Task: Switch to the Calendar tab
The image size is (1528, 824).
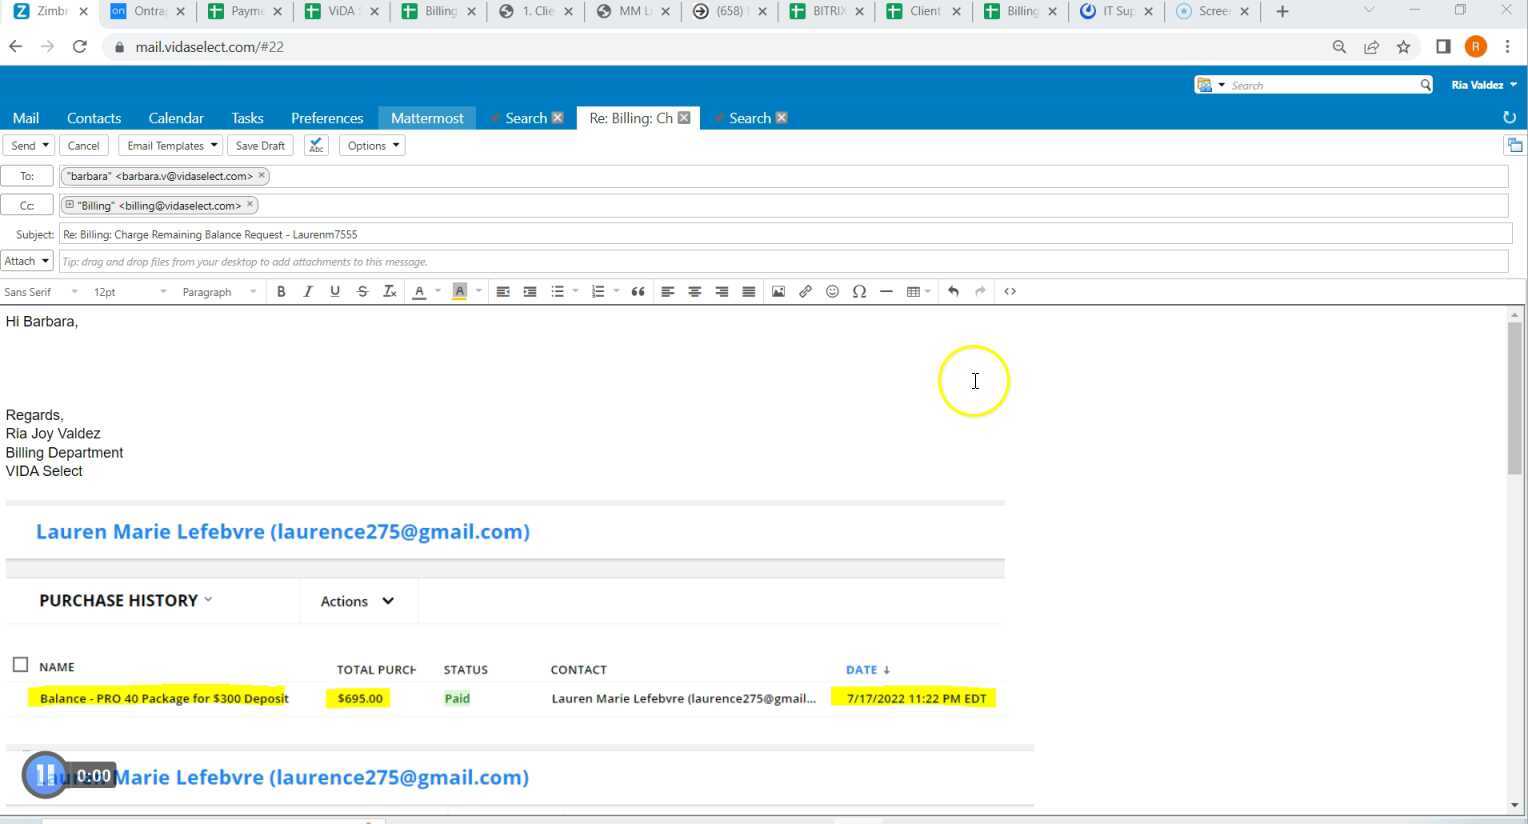Action: click(x=176, y=118)
